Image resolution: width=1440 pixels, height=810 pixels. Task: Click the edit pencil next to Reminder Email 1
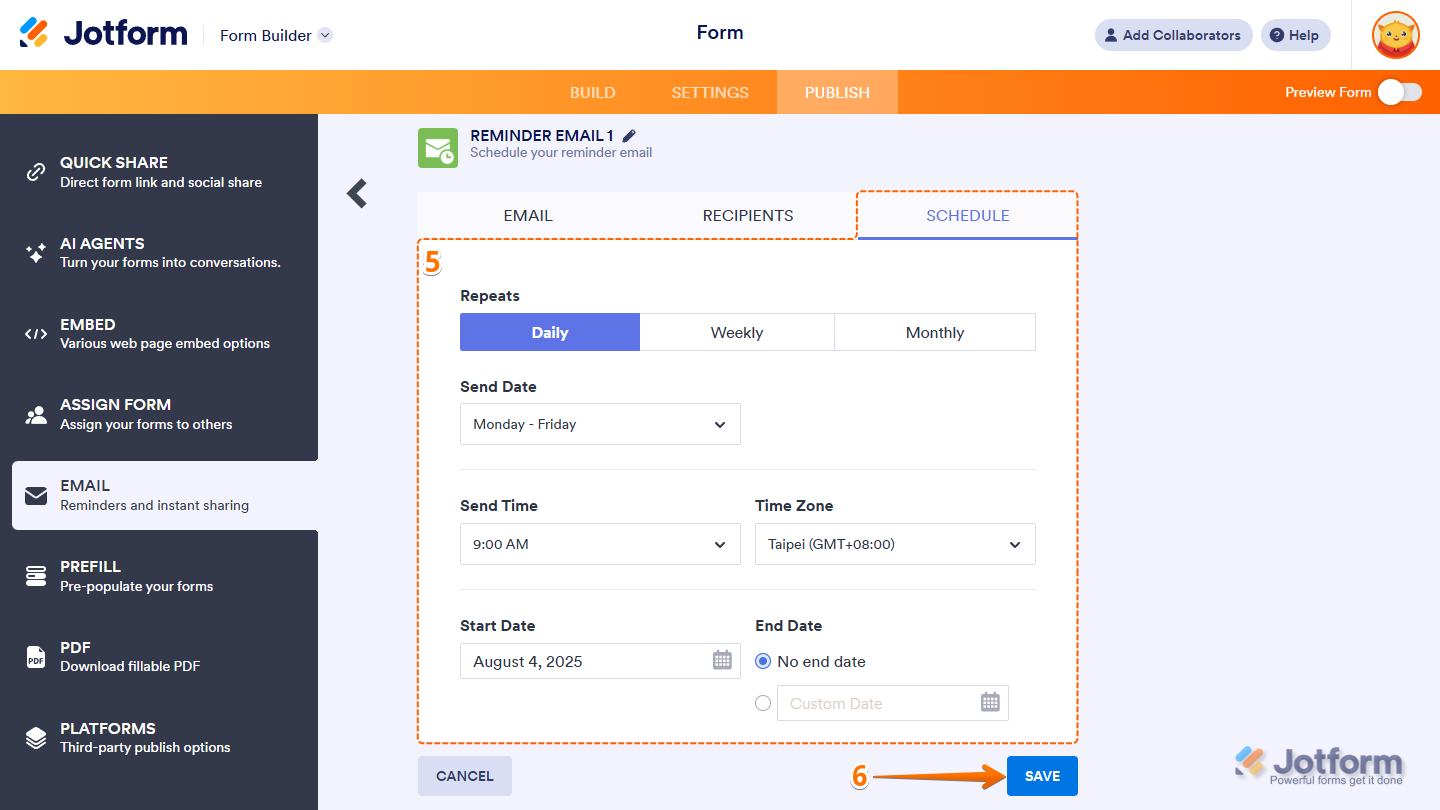[629, 134]
